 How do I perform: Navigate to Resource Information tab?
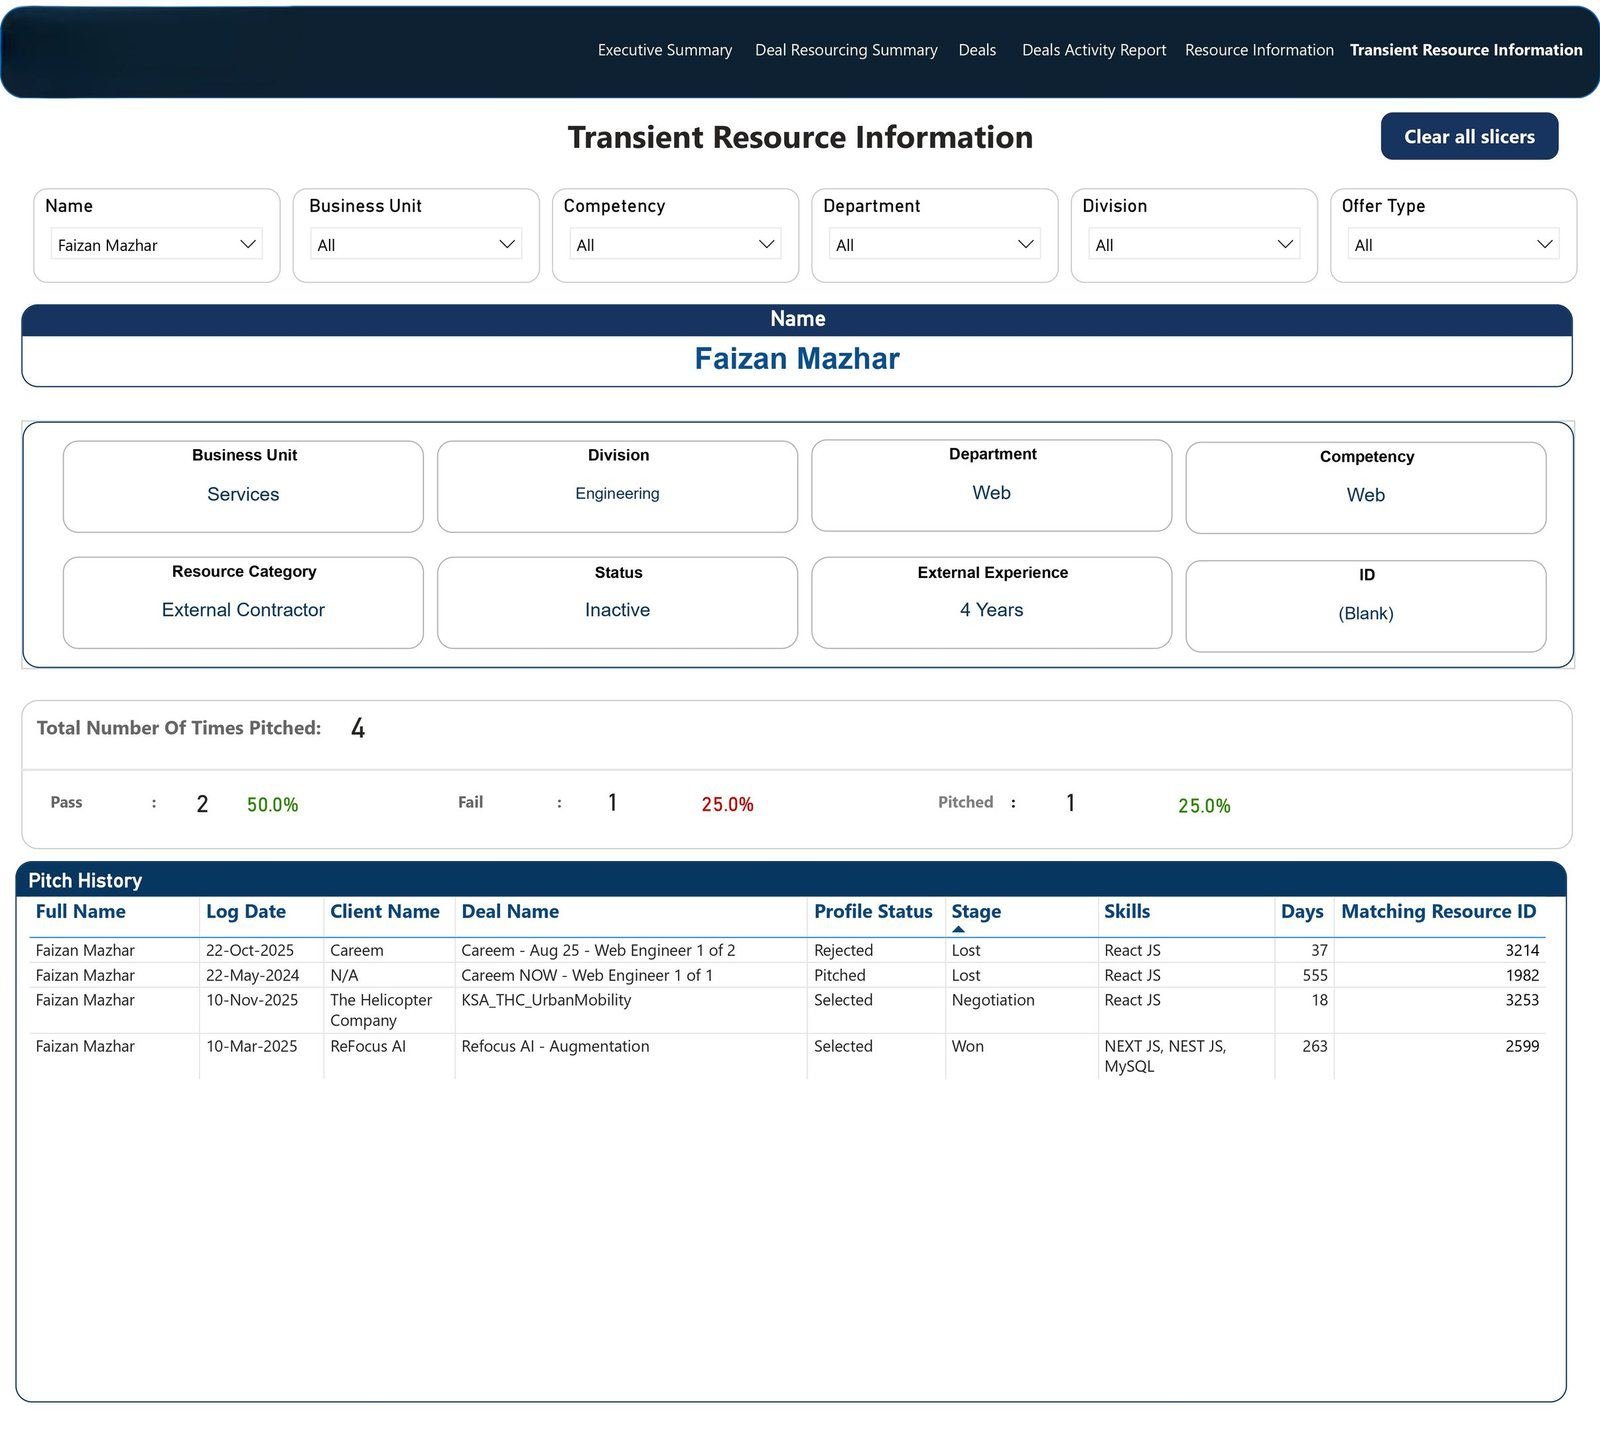[1259, 50]
